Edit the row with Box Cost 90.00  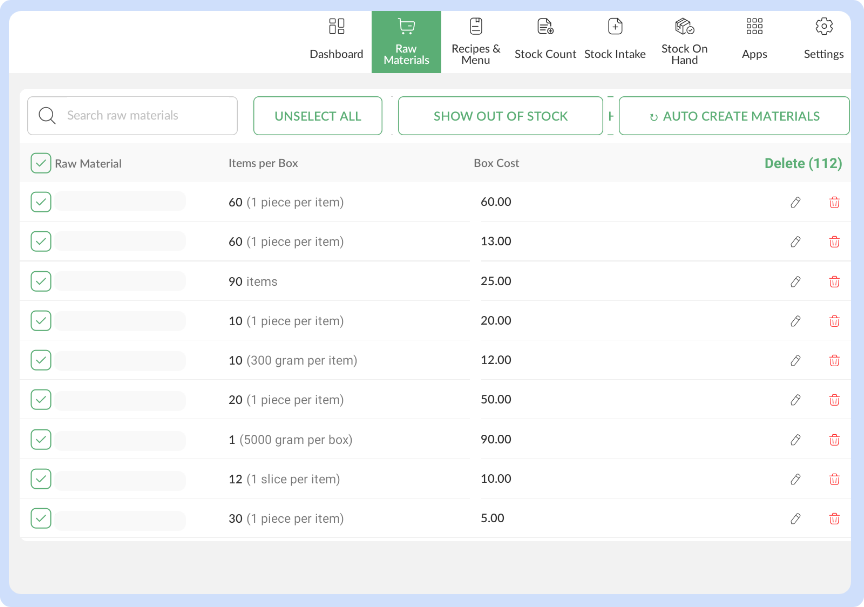[x=795, y=439]
